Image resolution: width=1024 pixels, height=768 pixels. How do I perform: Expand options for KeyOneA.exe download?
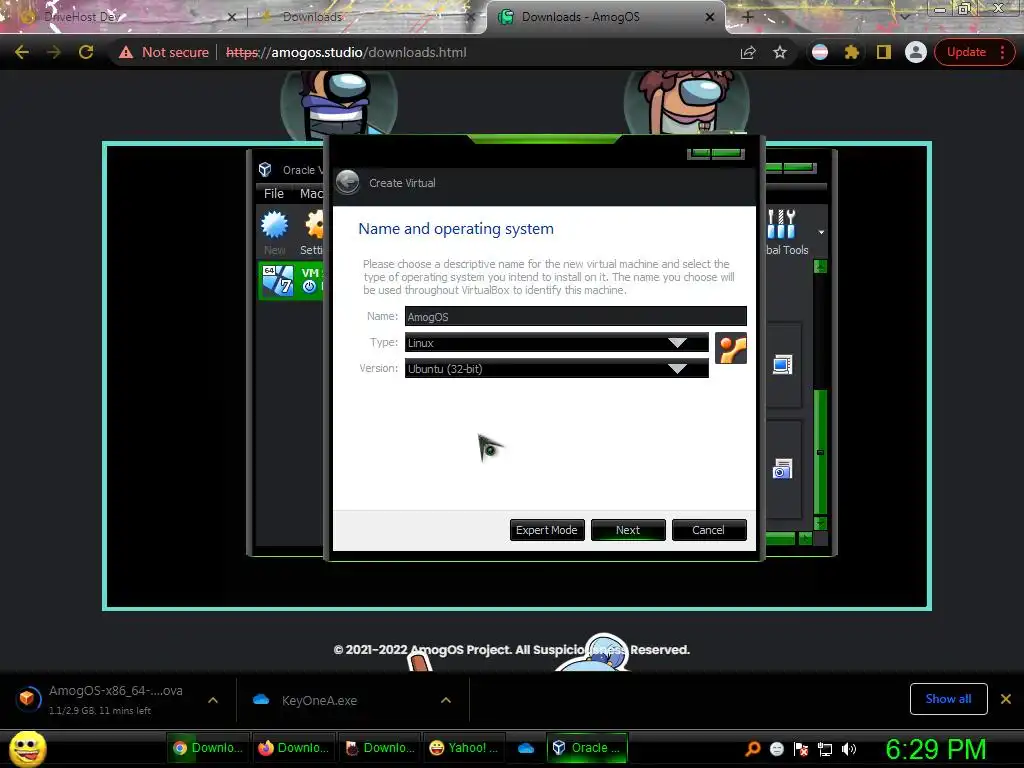pos(446,699)
